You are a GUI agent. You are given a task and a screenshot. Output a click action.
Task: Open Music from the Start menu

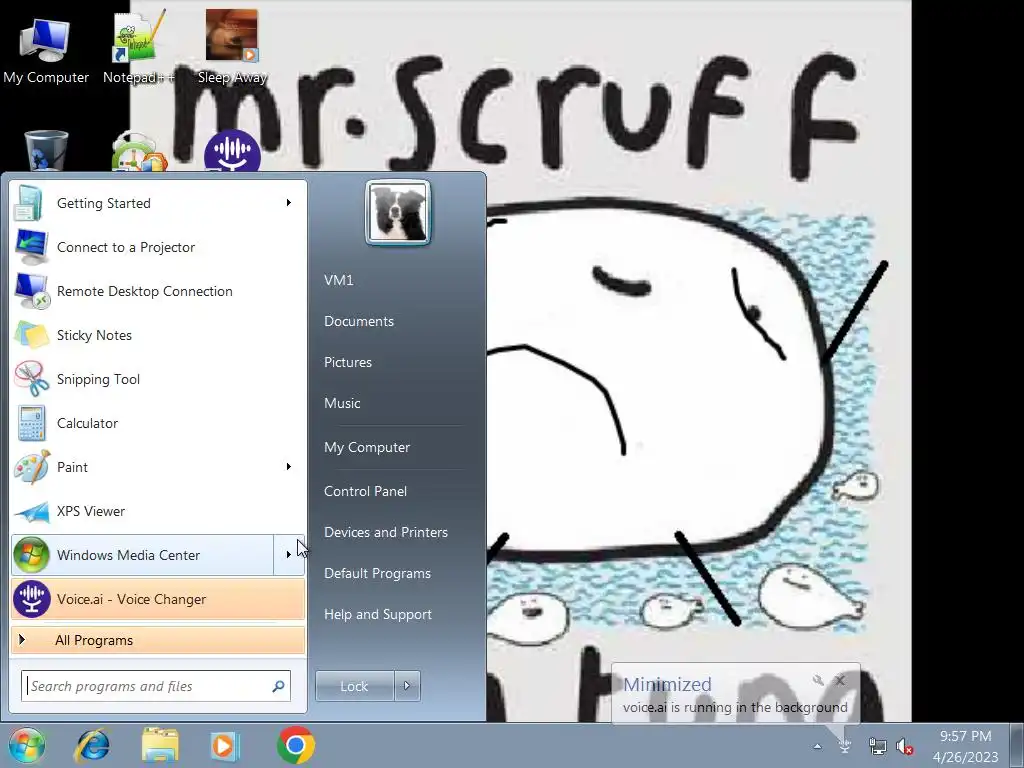tap(342, 404)
